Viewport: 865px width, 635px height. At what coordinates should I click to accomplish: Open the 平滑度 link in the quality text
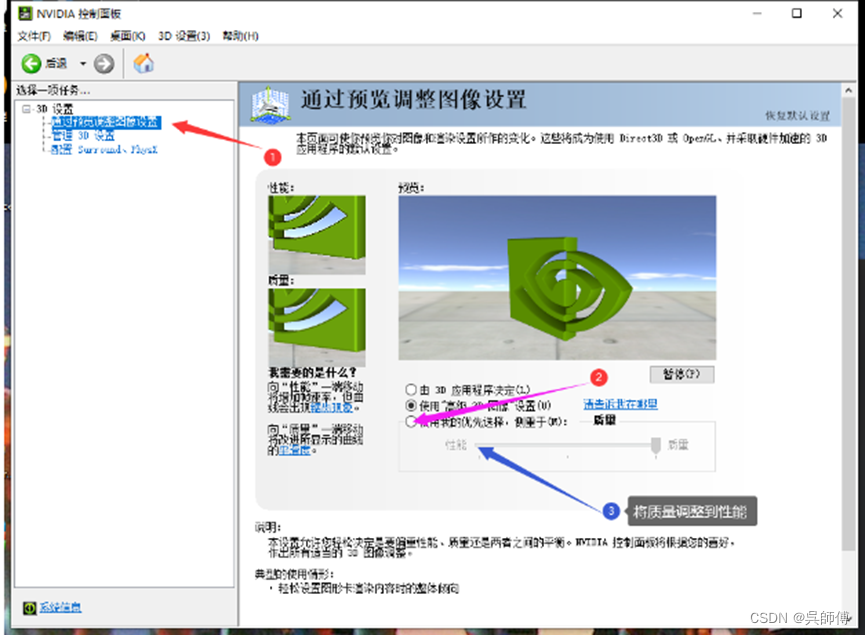(294, 450)
